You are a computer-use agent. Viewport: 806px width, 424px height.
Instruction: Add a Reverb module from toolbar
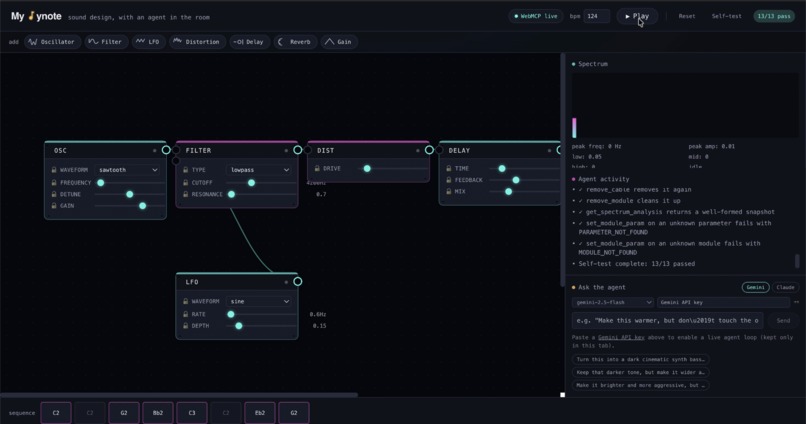tap(295, 42)
